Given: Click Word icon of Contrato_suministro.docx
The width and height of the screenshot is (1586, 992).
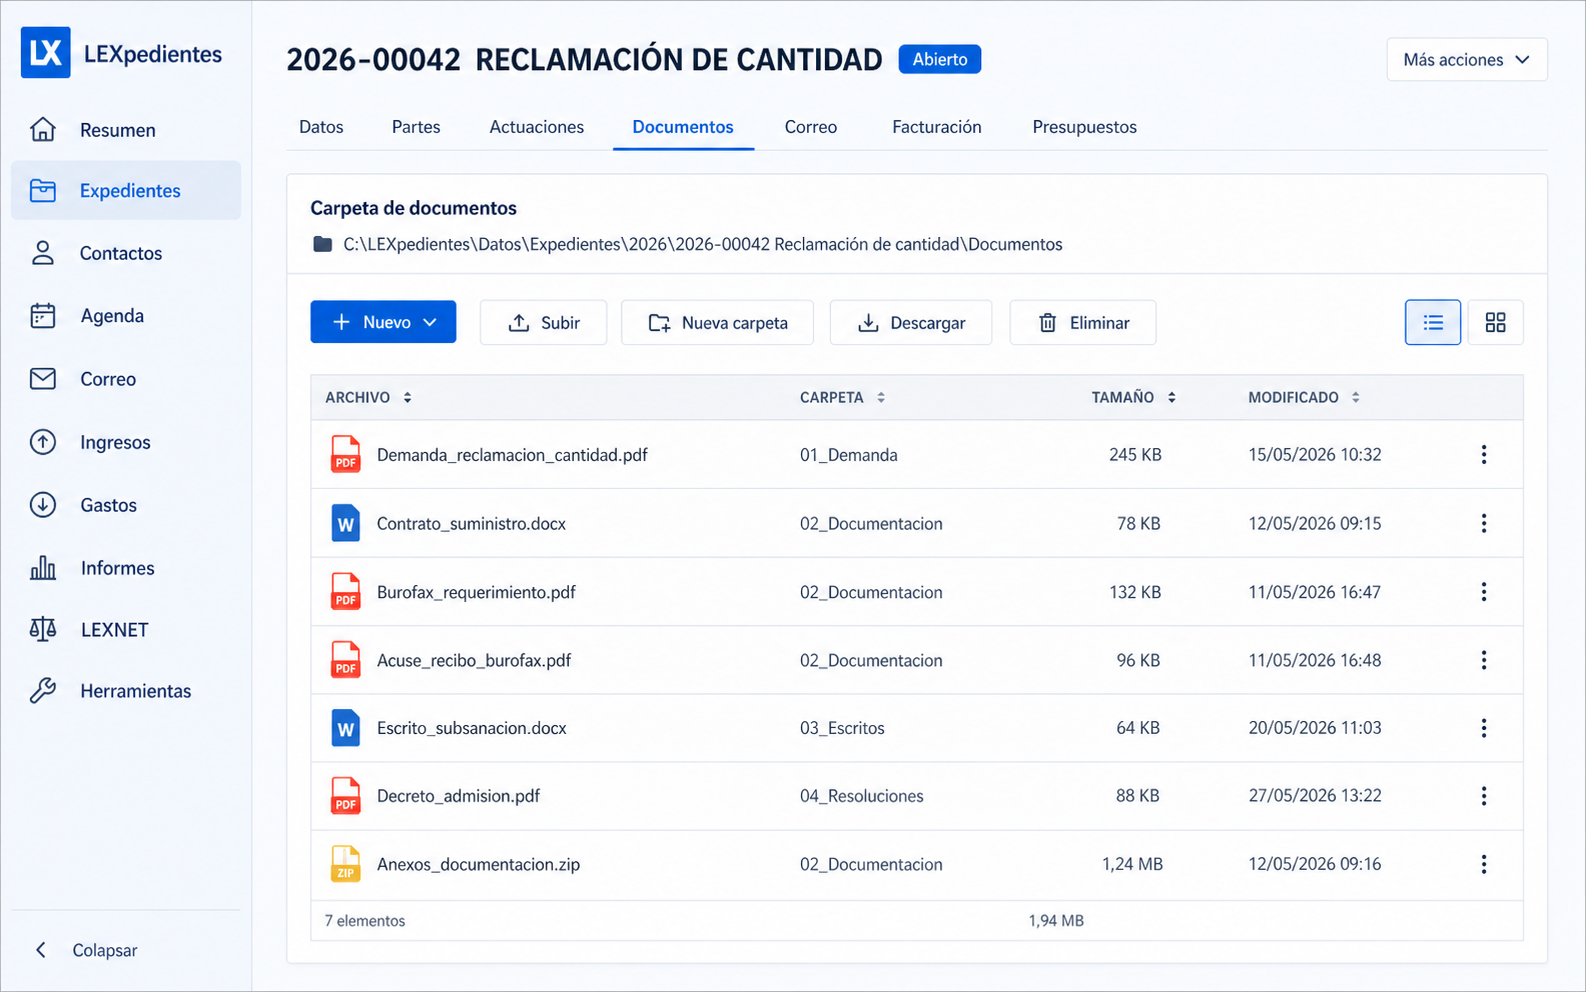Looking at the screenshot, I should 345,523.
